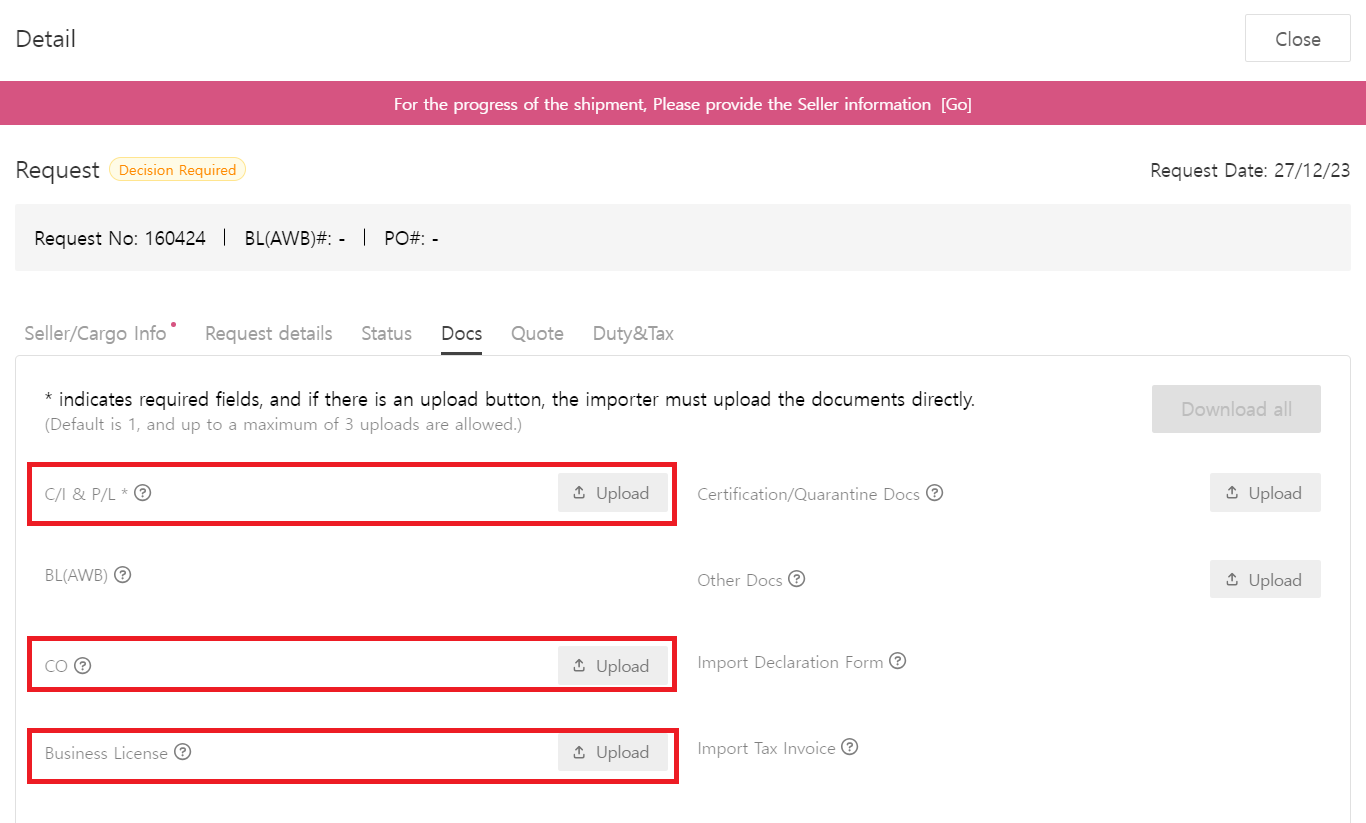Follow the [Go] link in banner

point(956,104)
